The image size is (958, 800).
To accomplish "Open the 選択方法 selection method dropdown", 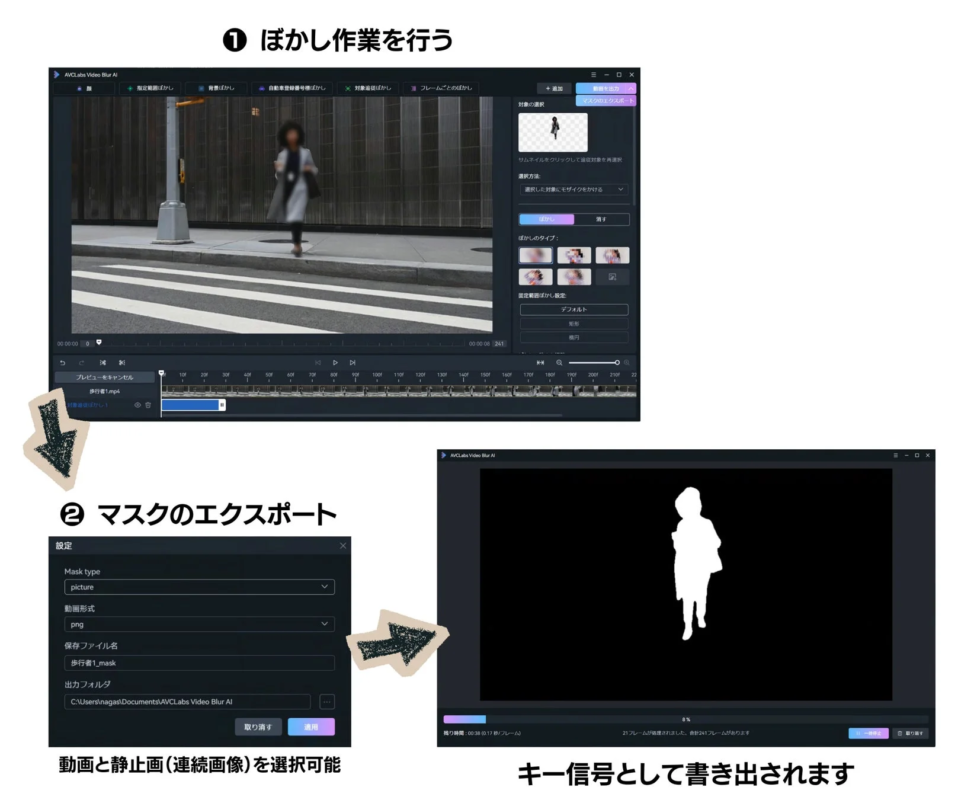I will click(575, 189).
